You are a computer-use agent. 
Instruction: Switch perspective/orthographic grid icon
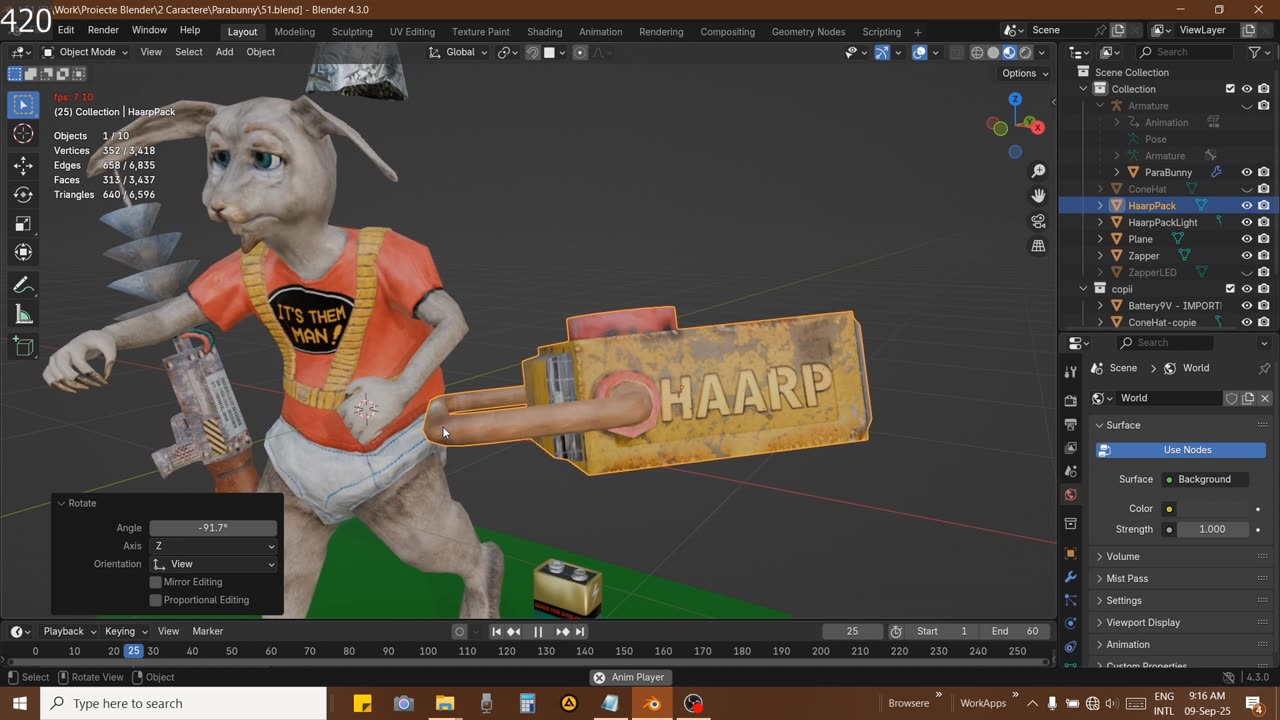coord(1038,246)
